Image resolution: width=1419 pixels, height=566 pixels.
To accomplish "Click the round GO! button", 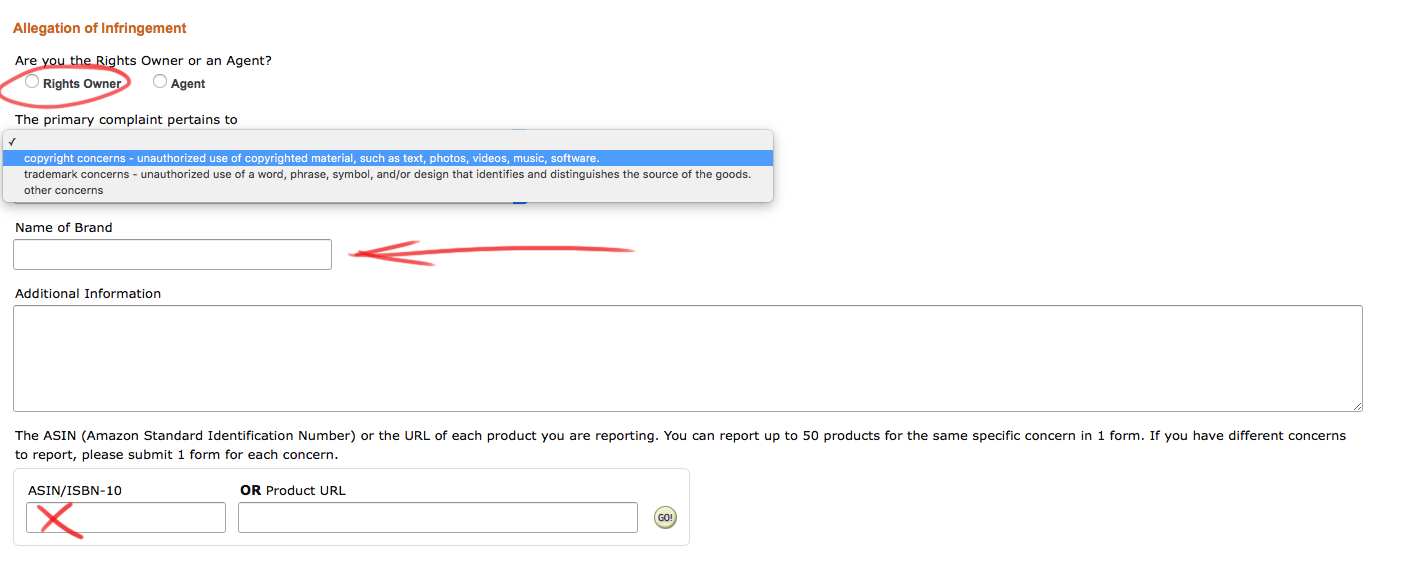I will pos(665,518).
